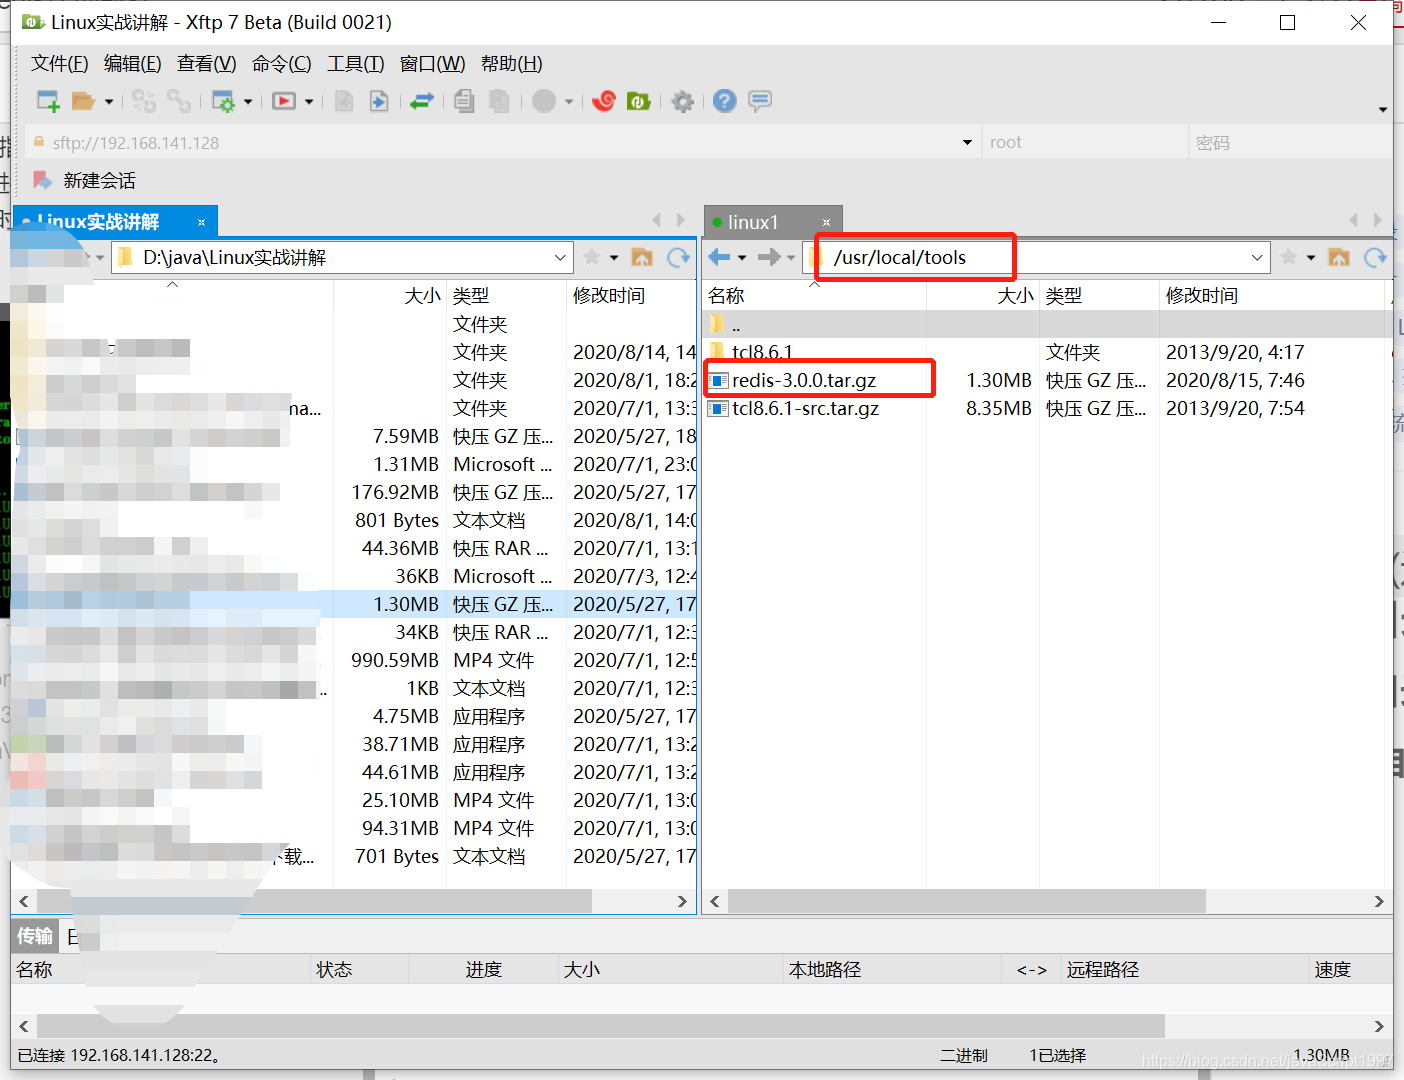1404x1080 pixels.
Task: Click the local pane home folder icon
Action: tap(642, 258)
